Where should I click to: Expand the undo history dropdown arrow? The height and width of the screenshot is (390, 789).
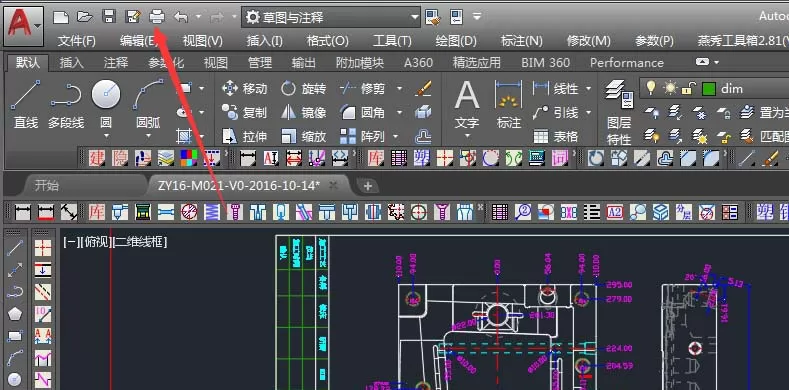[x=198, y=17]
